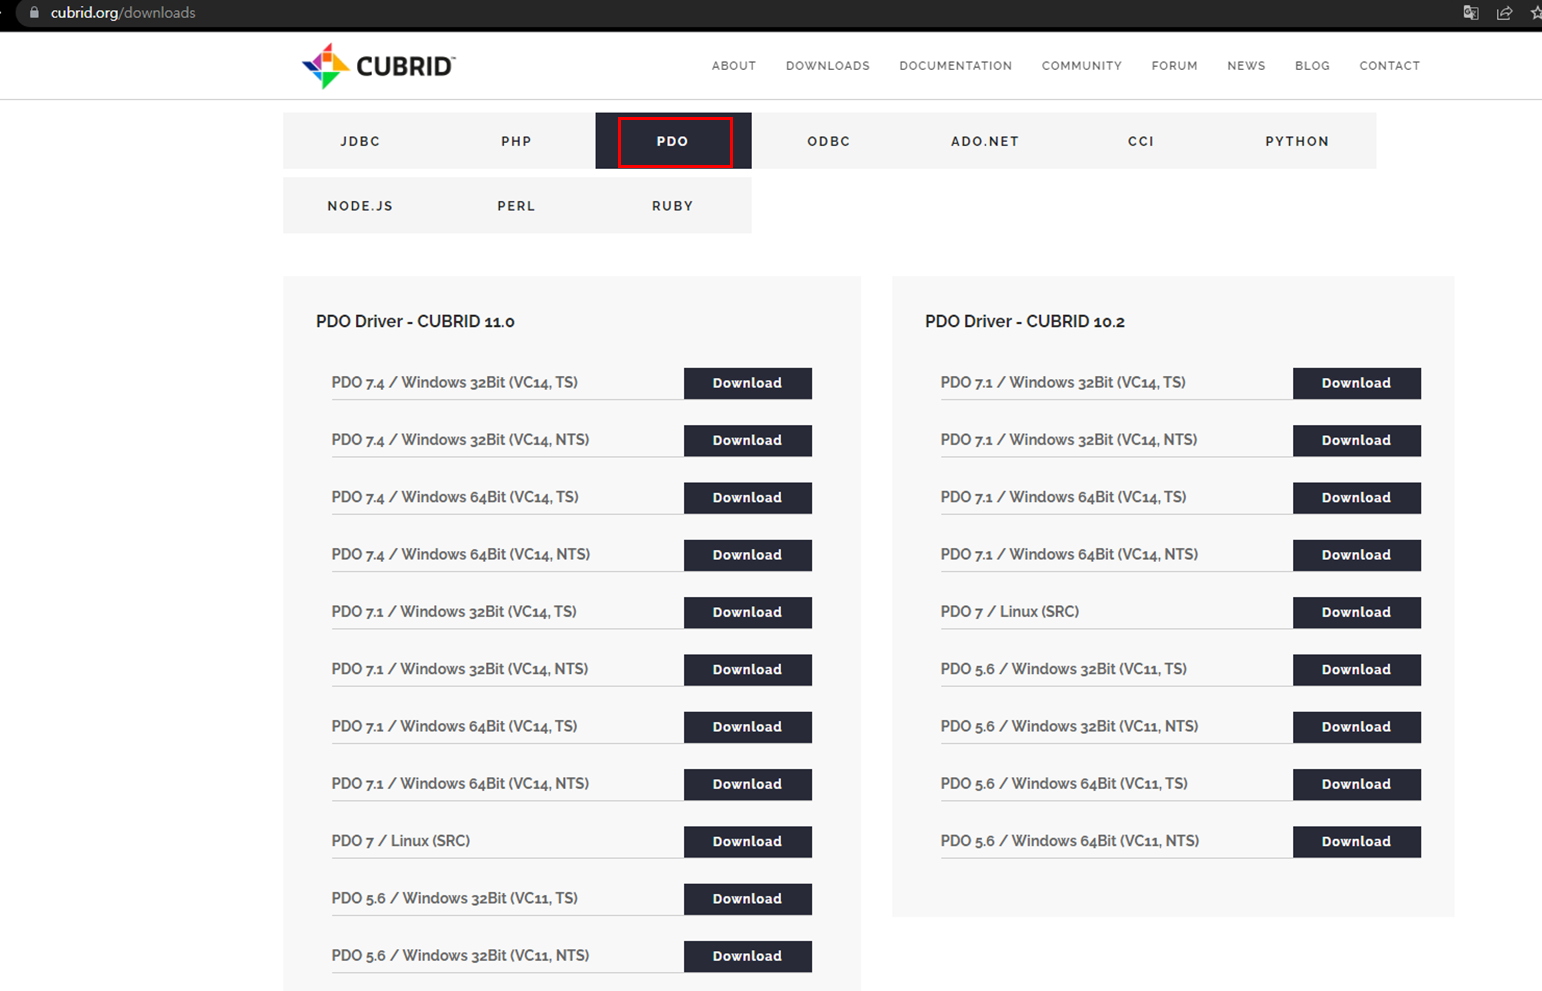The height and width of the screenshot is (991, 1542).
Task: Switch to the CCI driver tab
Action: pos(1141,141)
